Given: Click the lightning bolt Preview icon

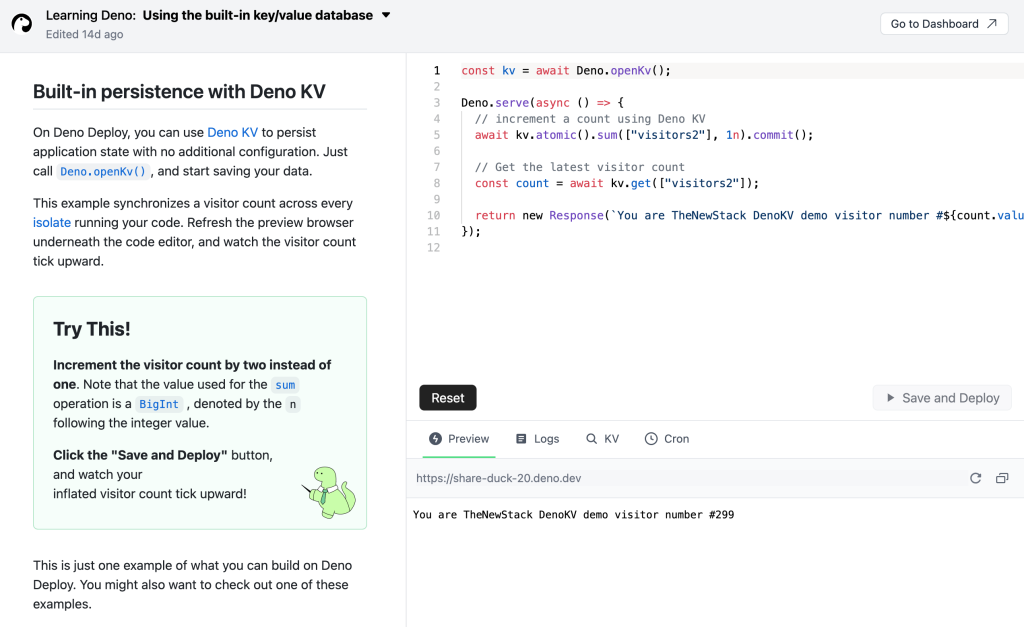Looking at the screenshot, I should (x=435, y=439).
